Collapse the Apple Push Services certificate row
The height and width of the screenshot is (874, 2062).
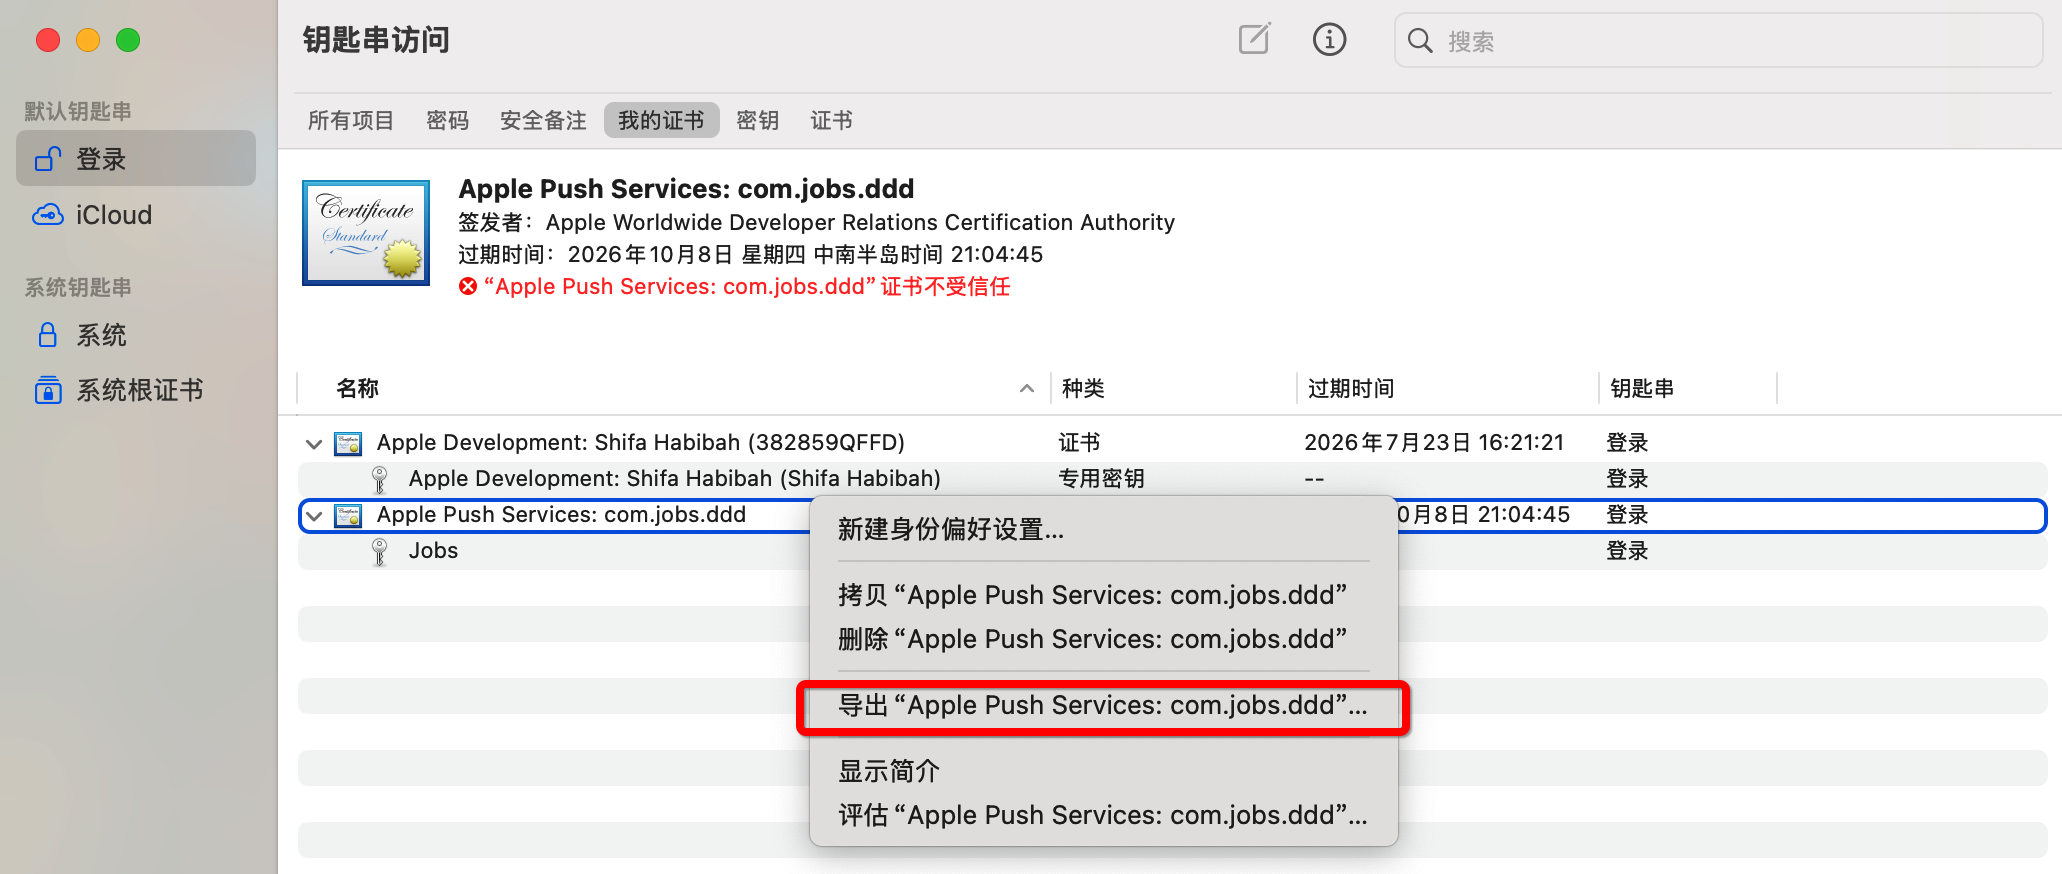point(314,515)
